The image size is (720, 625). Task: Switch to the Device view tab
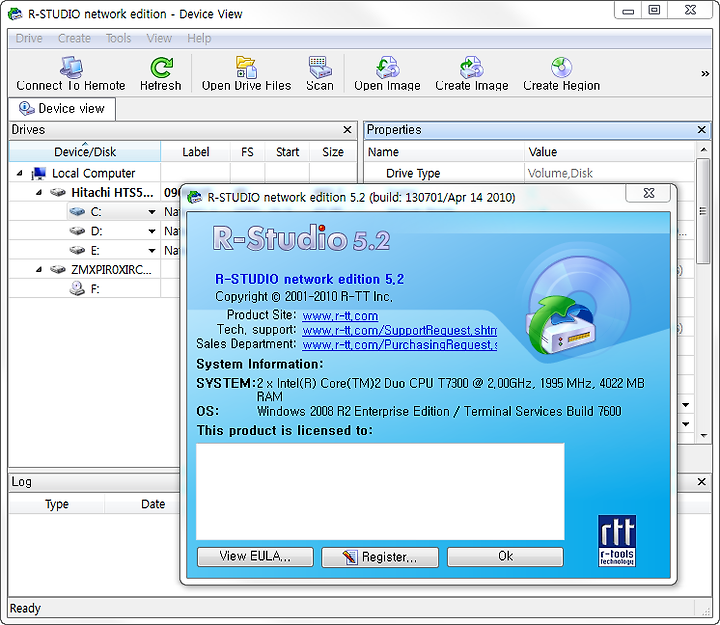coord(62,108)
